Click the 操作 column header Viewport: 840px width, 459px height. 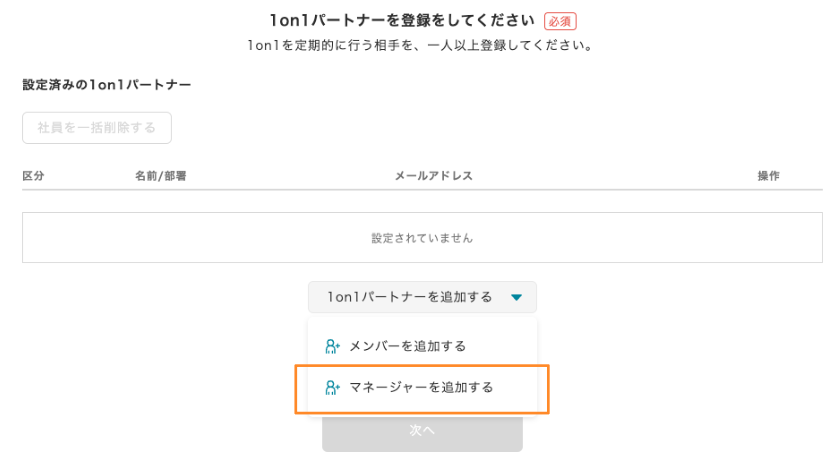(768, 176)
